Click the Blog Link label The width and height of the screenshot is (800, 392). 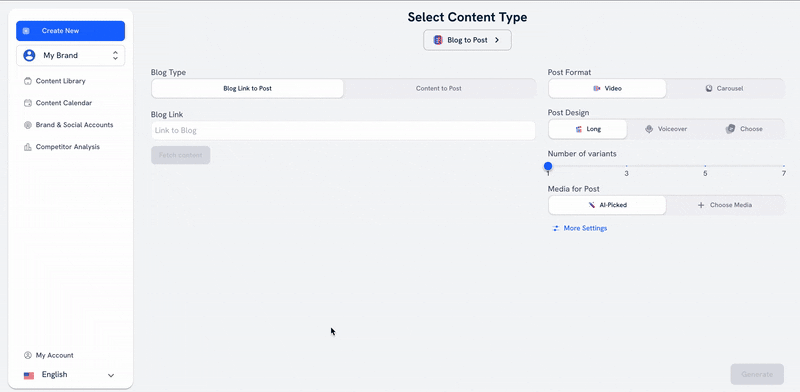[x=167, y=114]
